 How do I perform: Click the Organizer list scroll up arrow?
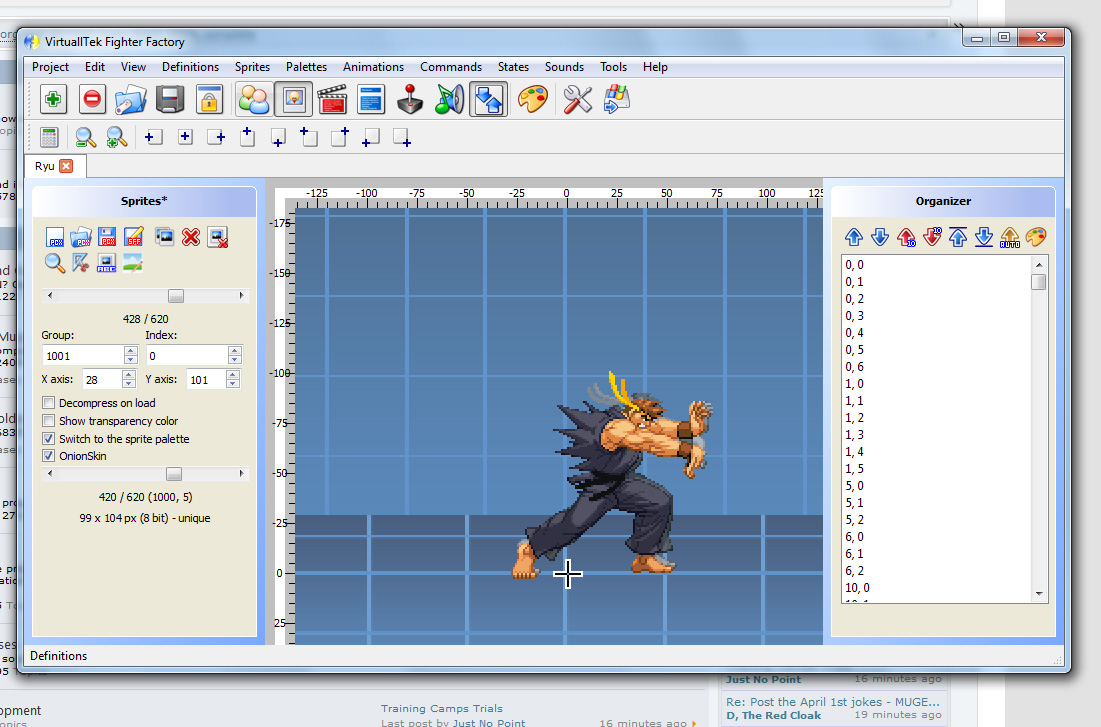point(1039,265)
